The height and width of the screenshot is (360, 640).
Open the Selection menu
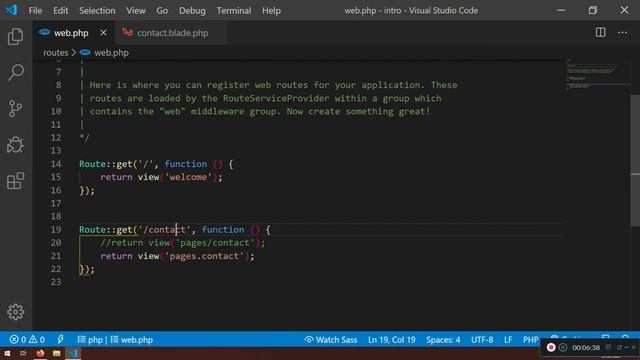[97, 11]
